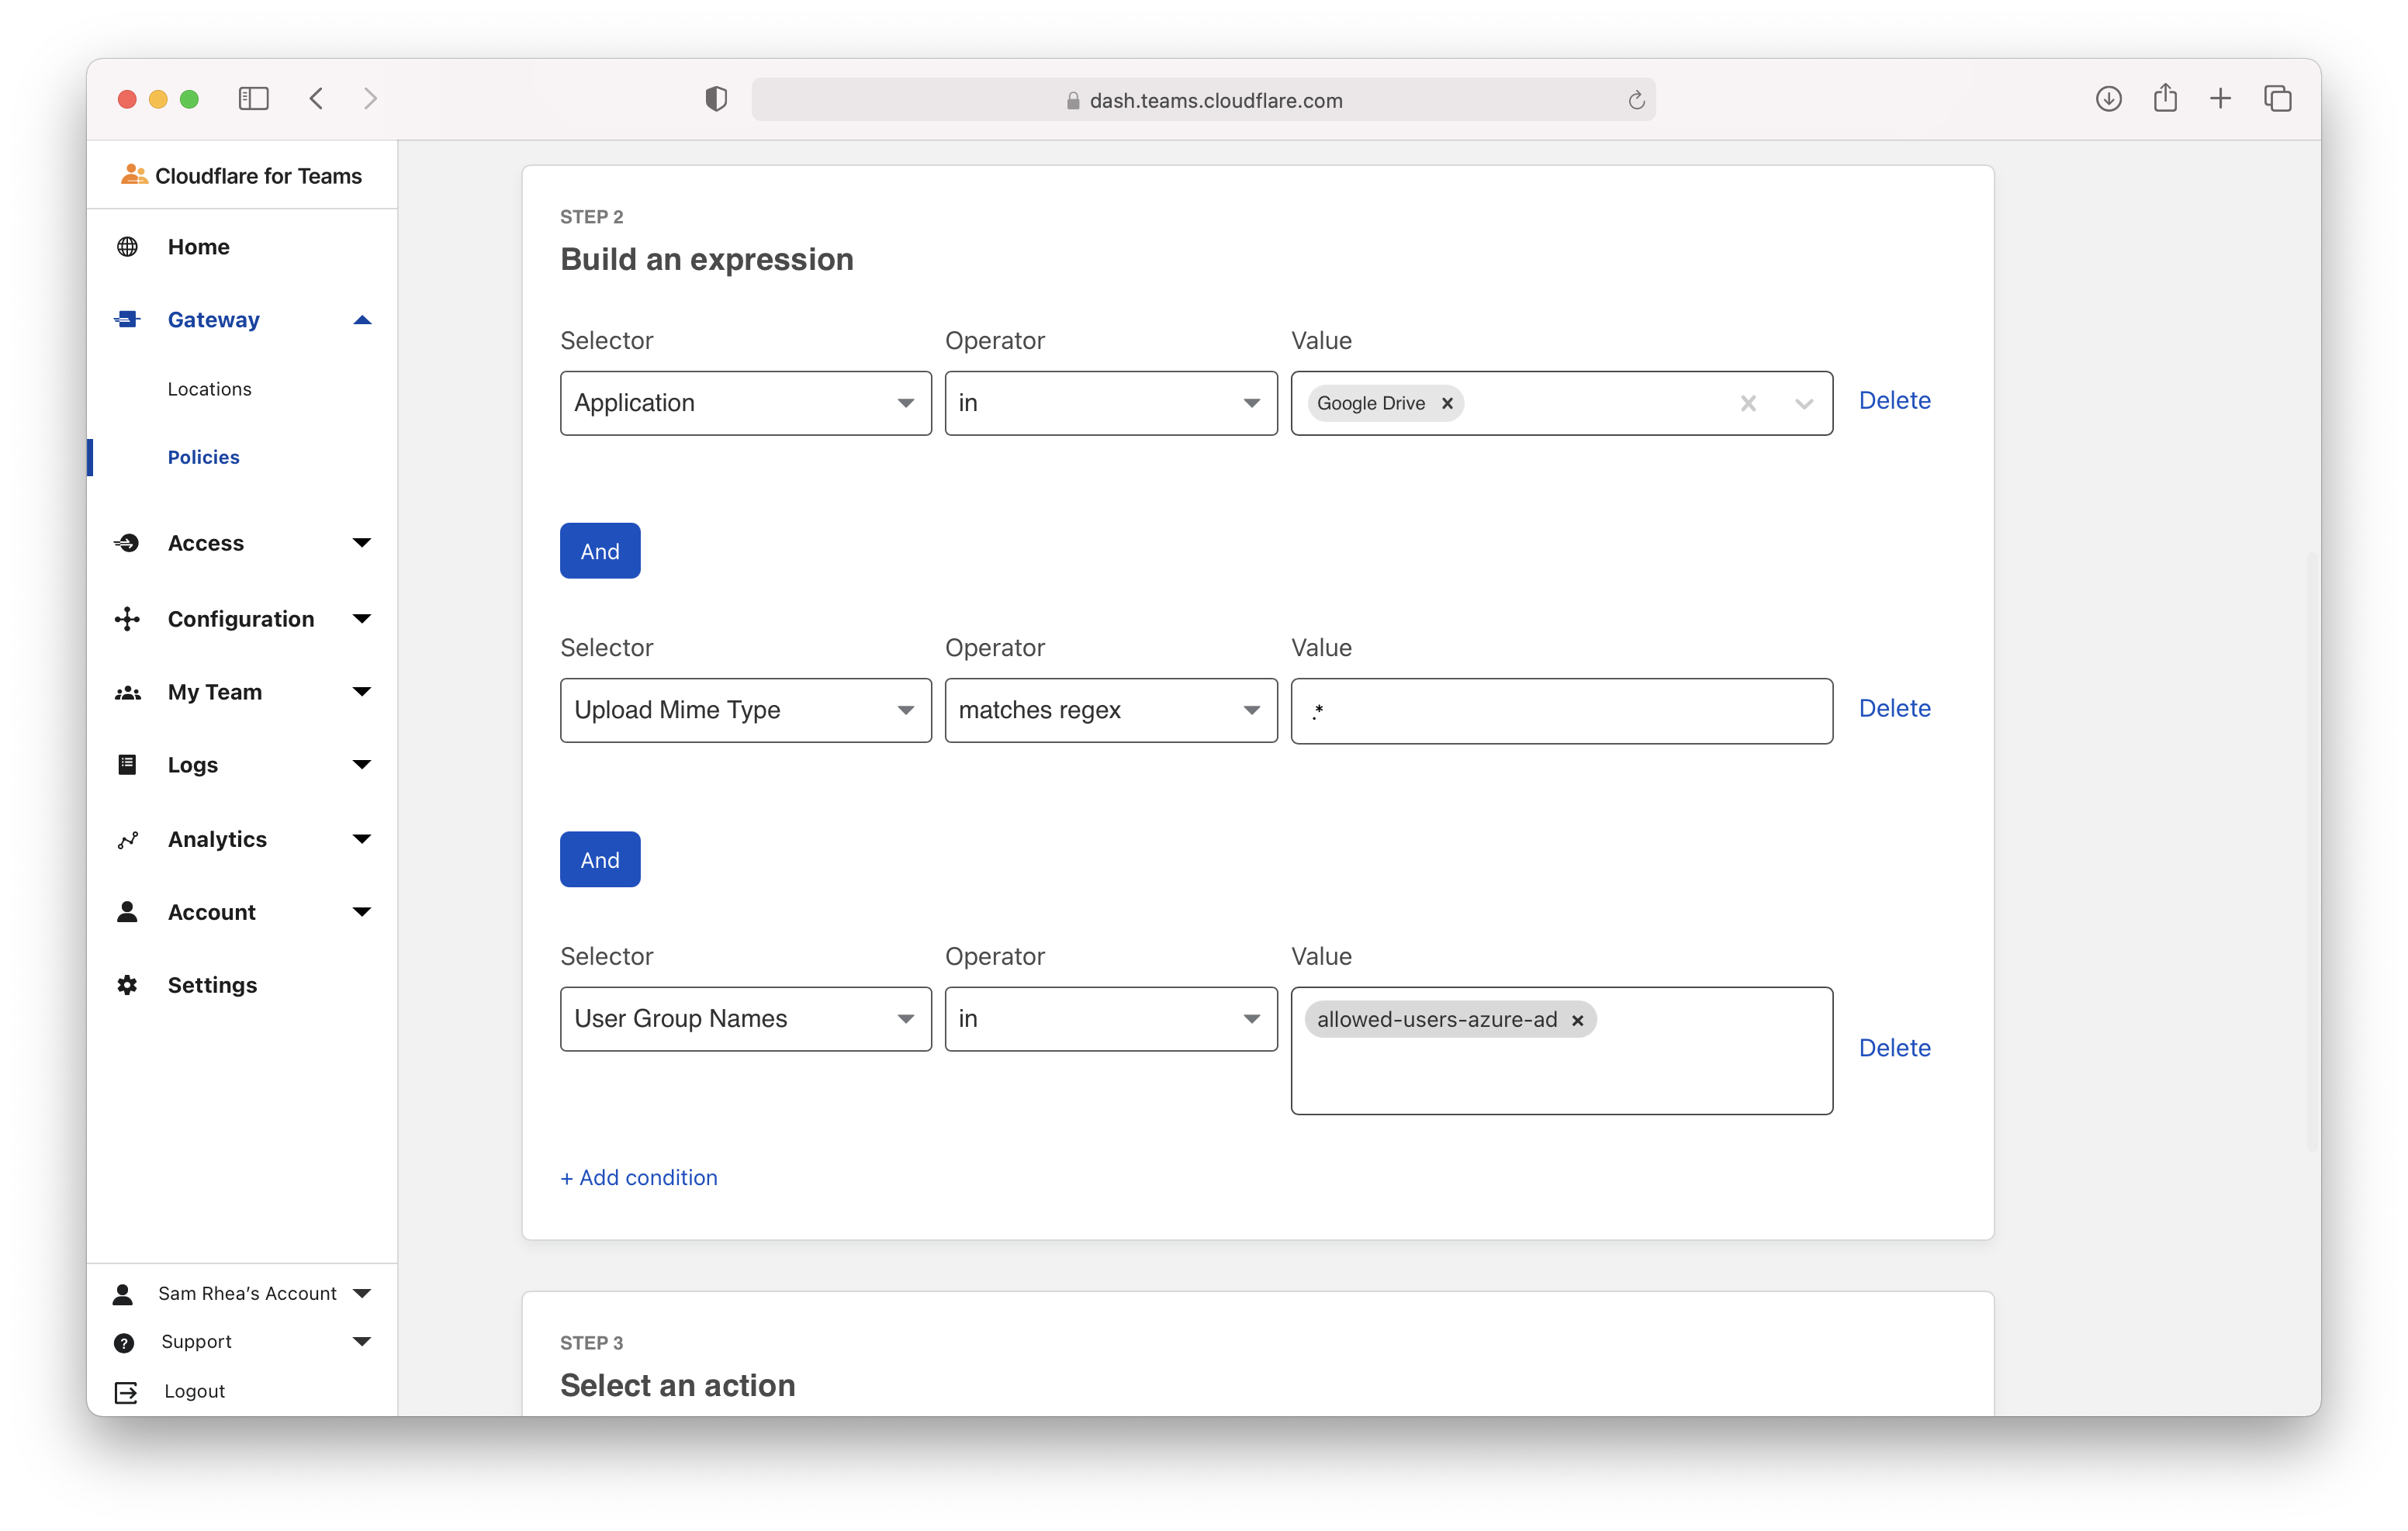Open the Application selector dropdown
Image resolution: width=2408 pixels, height=1531 pixels.
(745, 403)
